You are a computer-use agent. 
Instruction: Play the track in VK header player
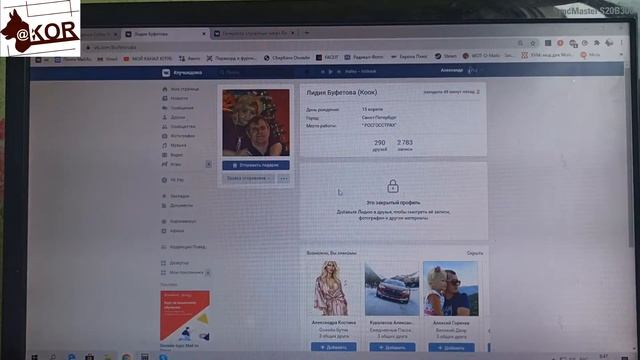330,72
